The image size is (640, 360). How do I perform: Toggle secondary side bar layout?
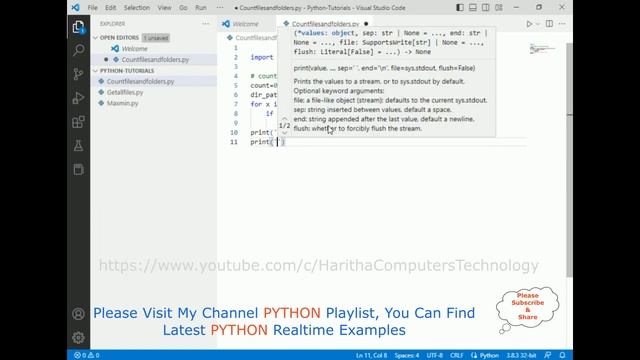tap(486, 8)
